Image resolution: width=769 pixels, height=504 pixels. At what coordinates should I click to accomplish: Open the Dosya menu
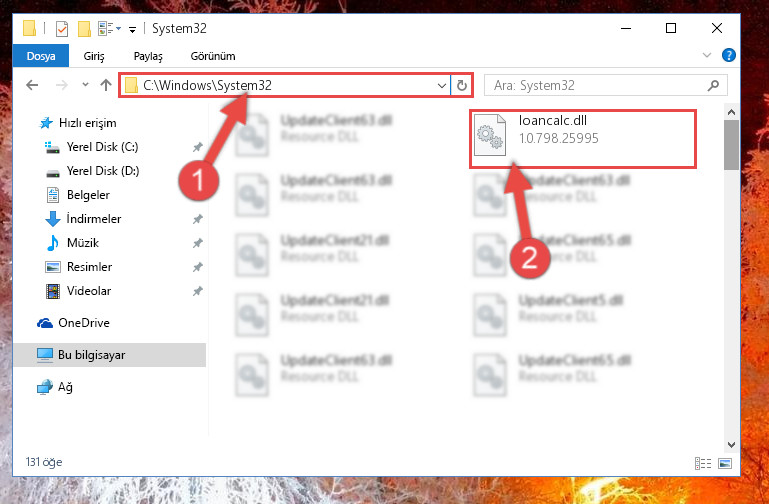point(41,56)
